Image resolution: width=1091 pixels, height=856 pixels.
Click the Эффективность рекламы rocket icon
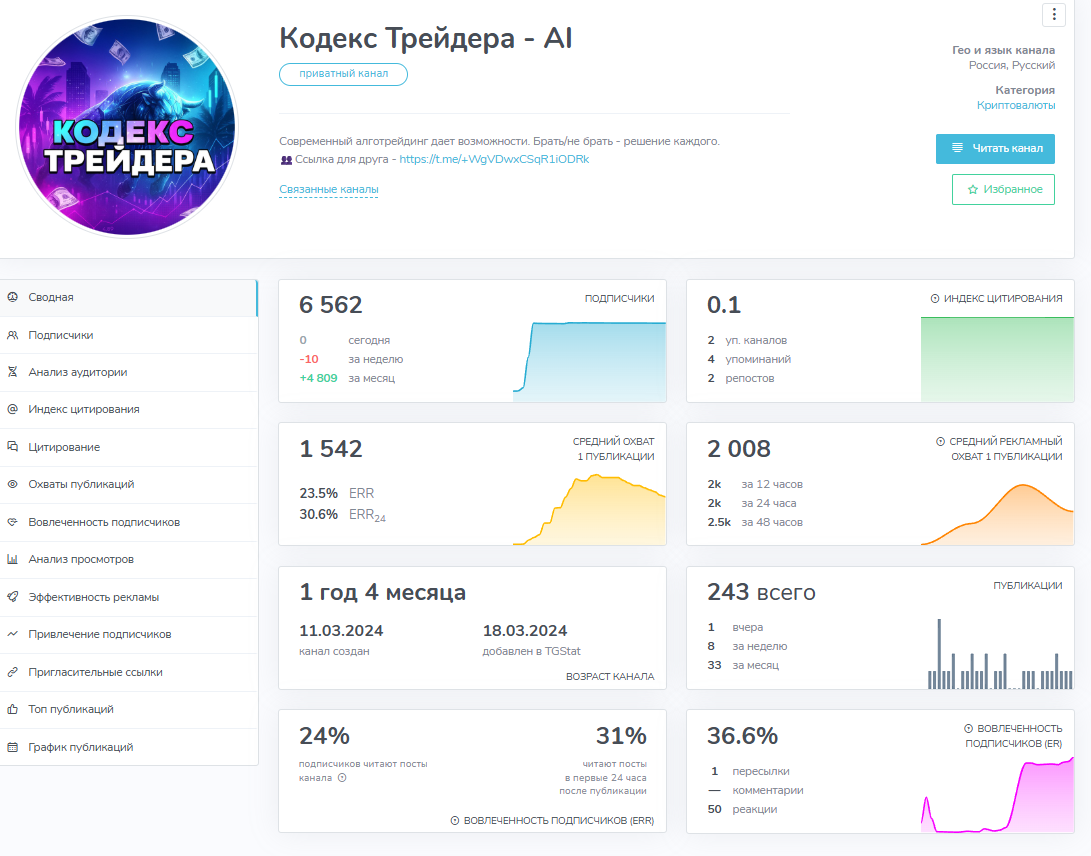point(13,597)
